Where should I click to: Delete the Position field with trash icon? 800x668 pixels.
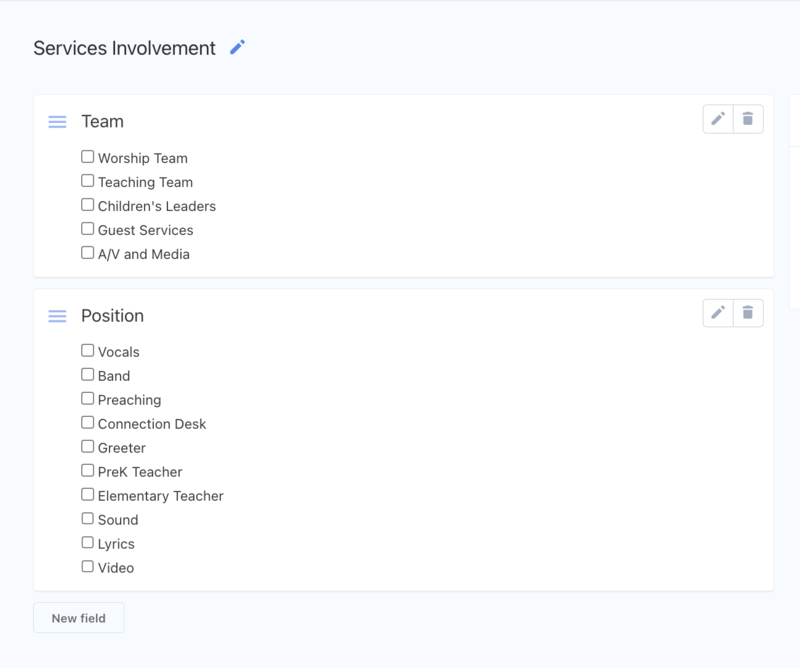coord(748,313)
